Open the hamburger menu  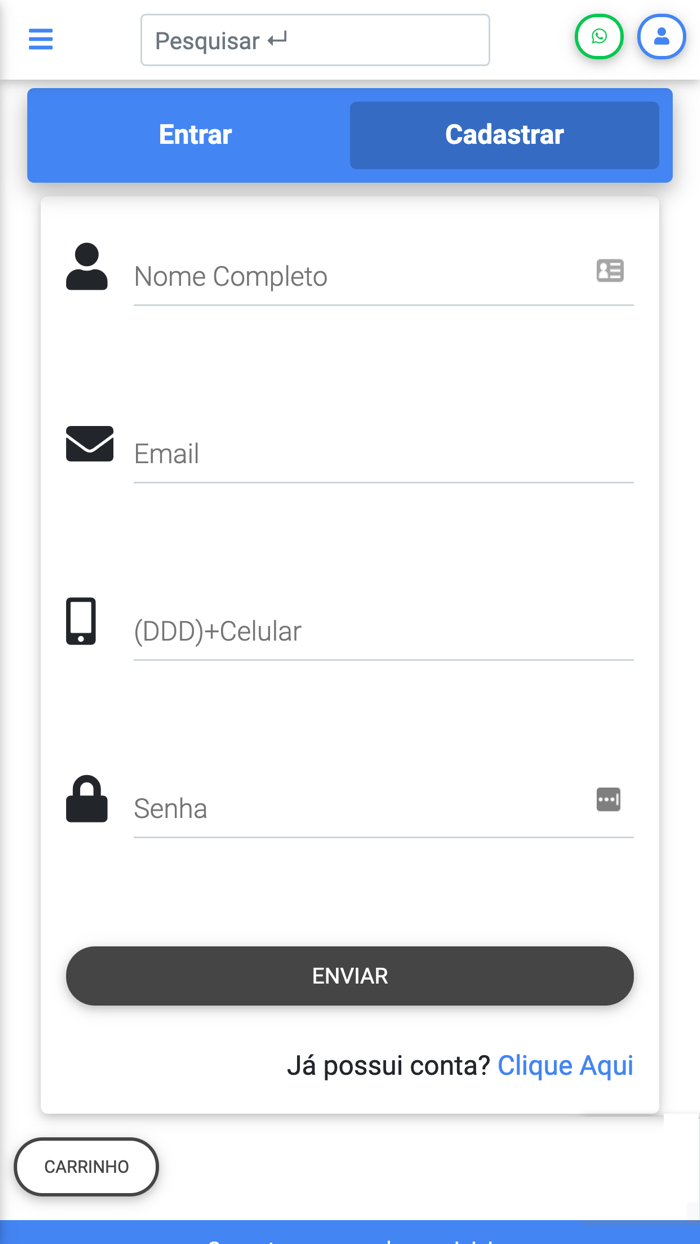click(41, 39)
